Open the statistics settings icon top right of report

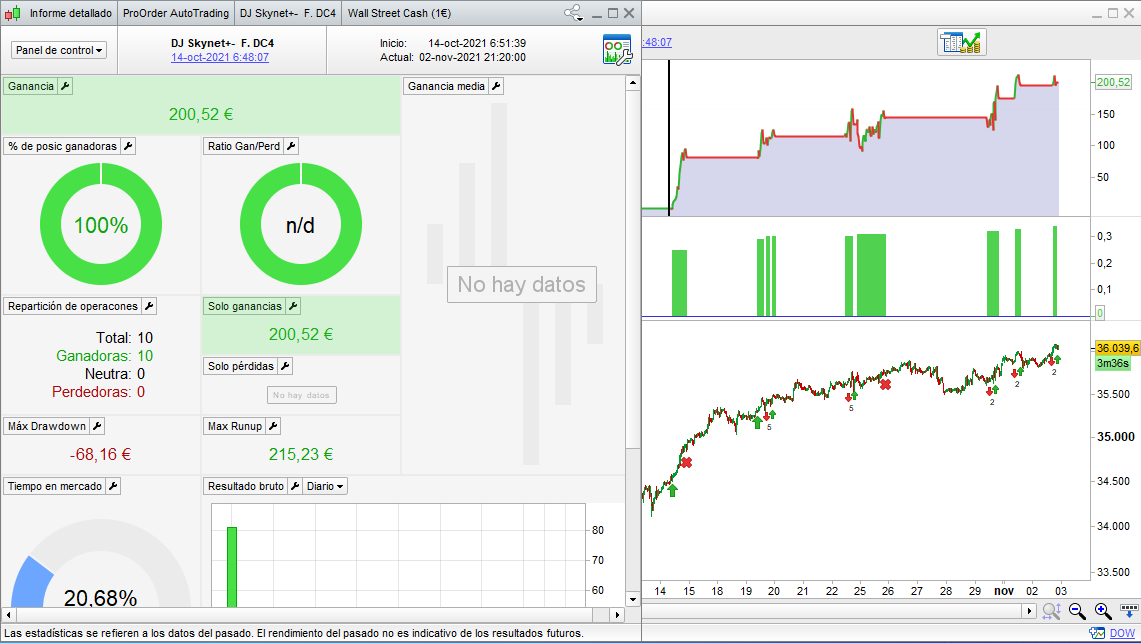coord(617,50)
